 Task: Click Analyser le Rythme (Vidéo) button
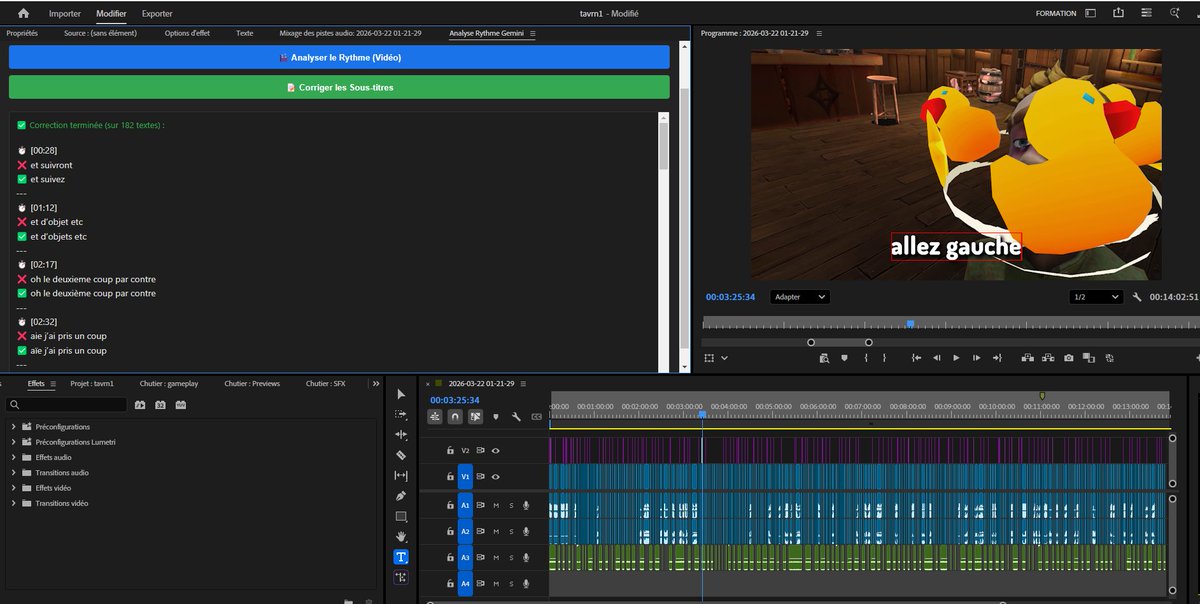[x=339, y=57]
